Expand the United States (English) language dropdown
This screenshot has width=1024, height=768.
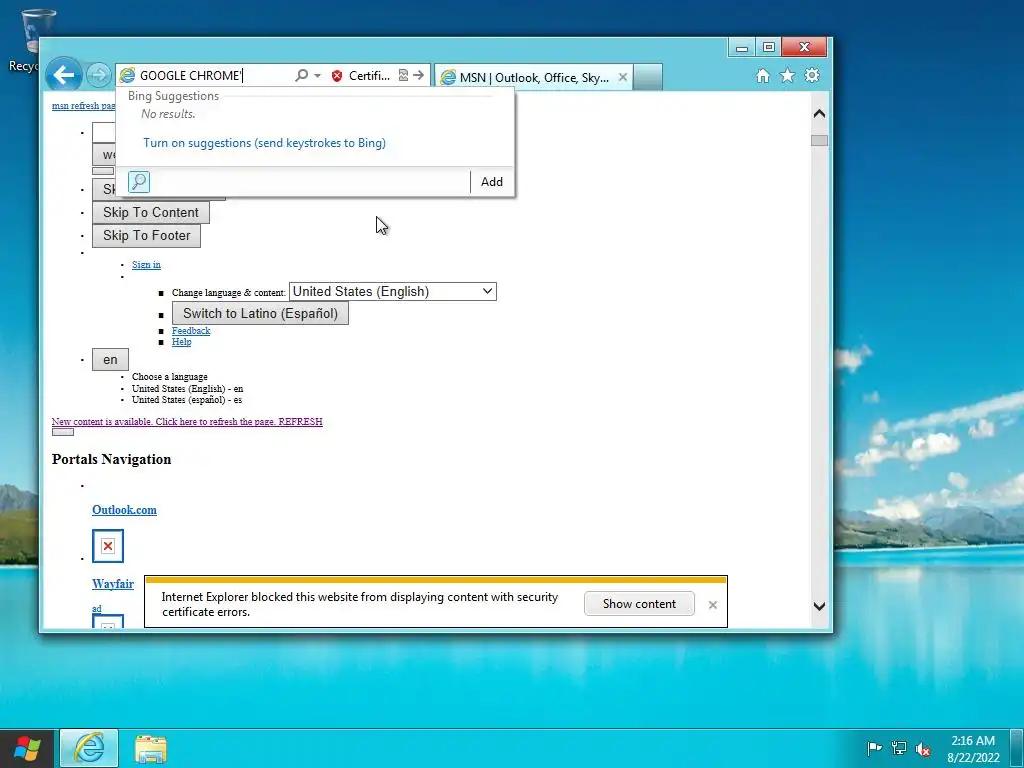[x=392, y=291]
